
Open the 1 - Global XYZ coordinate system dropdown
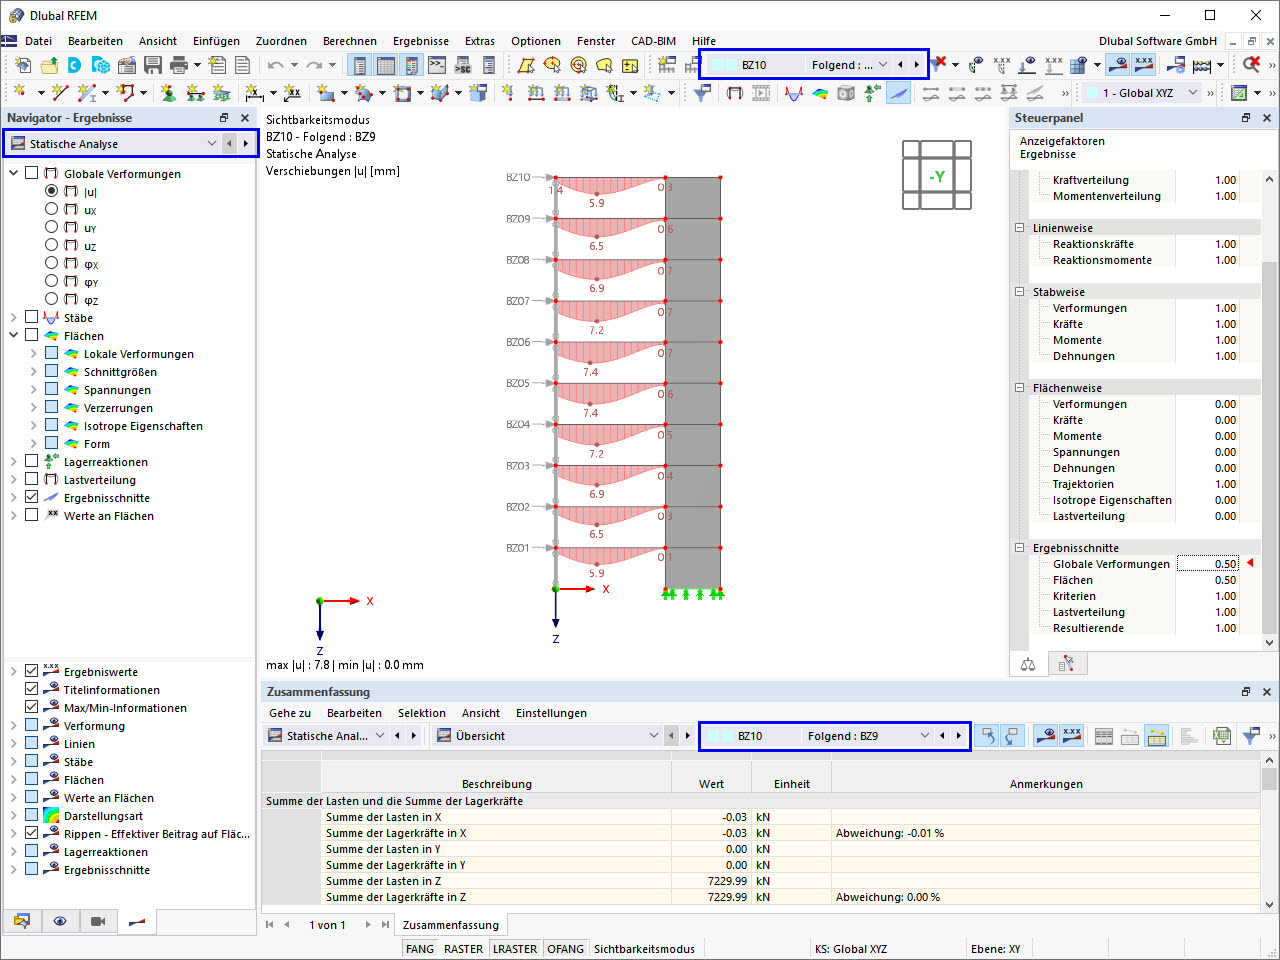tap(1193, 93)
